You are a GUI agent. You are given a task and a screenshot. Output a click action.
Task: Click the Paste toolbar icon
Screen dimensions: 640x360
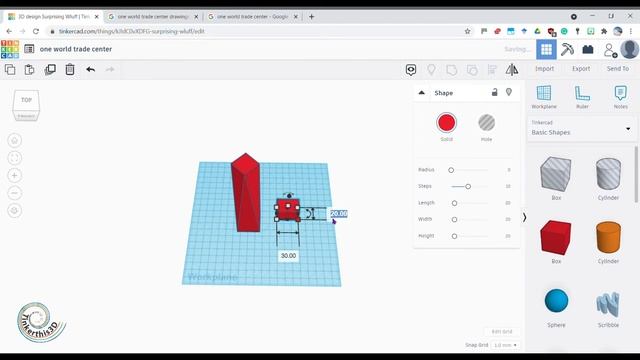[29, 69]
